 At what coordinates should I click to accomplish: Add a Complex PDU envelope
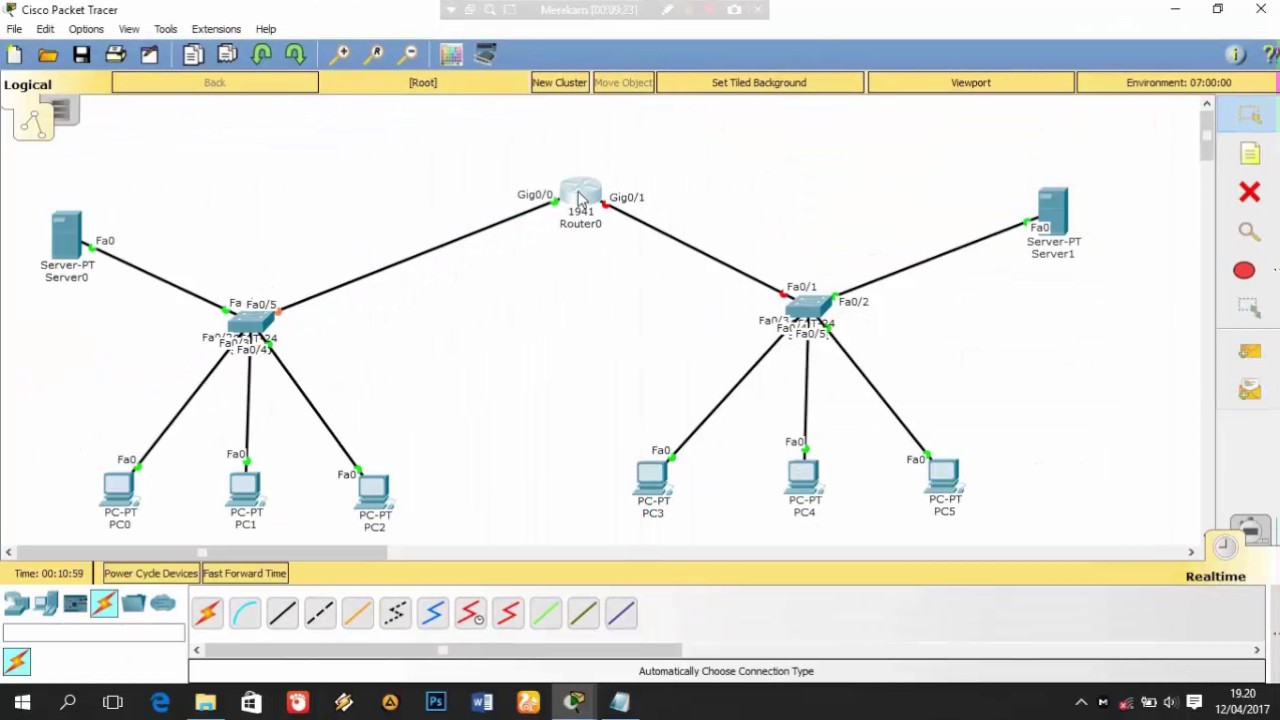pyautogui.click(x=1249, y=389)
